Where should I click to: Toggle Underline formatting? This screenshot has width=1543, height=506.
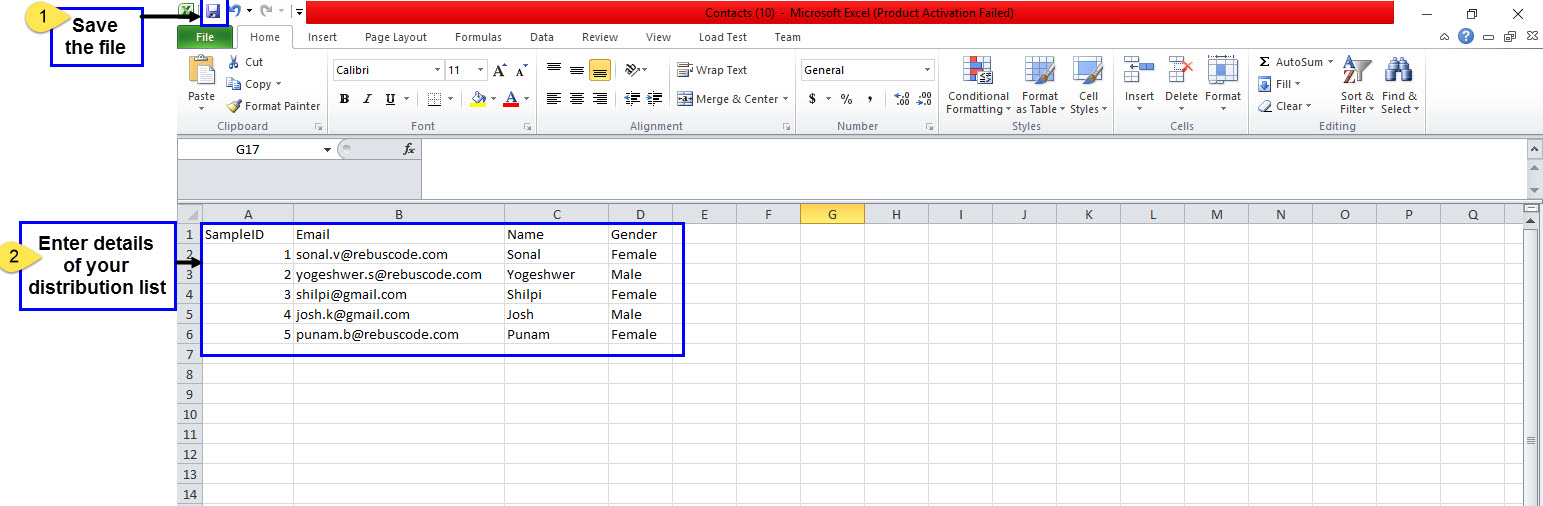coord(390,99)
